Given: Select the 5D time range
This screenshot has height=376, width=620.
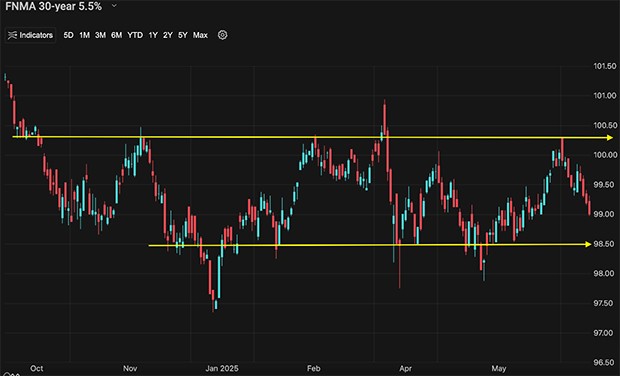Looking at the screenshot, I should coord(68,35).
